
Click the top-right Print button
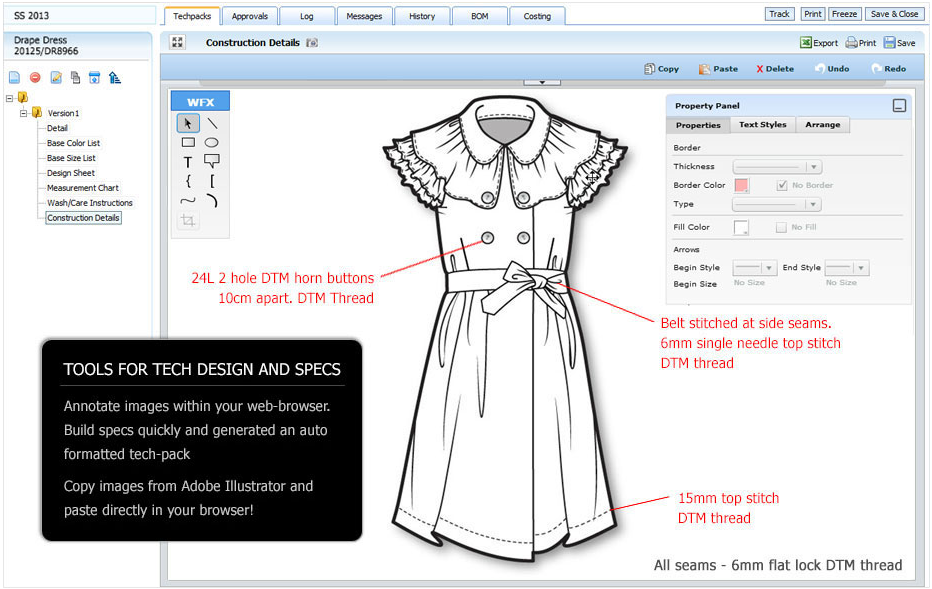pyautogui.click(x=813, y=14)
